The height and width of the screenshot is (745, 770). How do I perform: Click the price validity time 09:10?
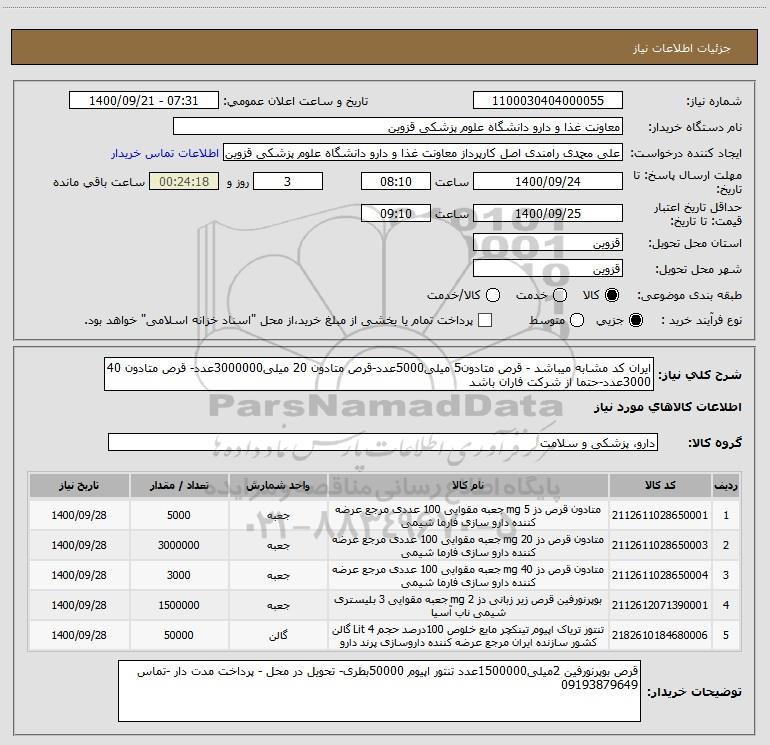396,214
